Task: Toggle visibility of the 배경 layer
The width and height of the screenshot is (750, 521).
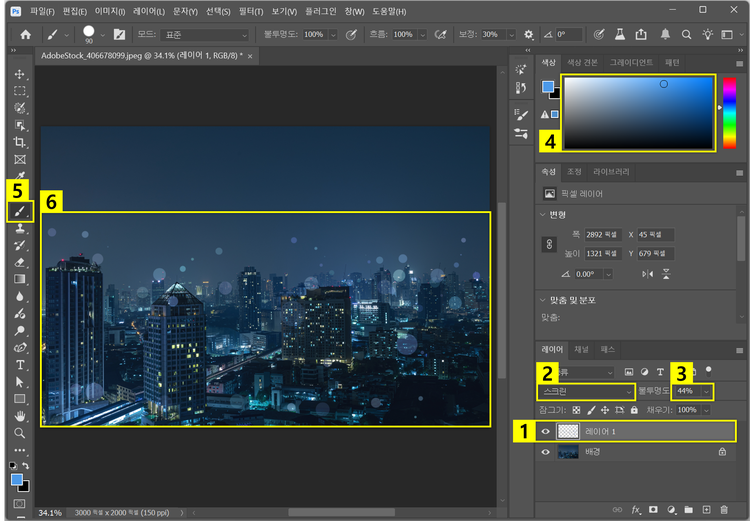Action: pos(545,452)
